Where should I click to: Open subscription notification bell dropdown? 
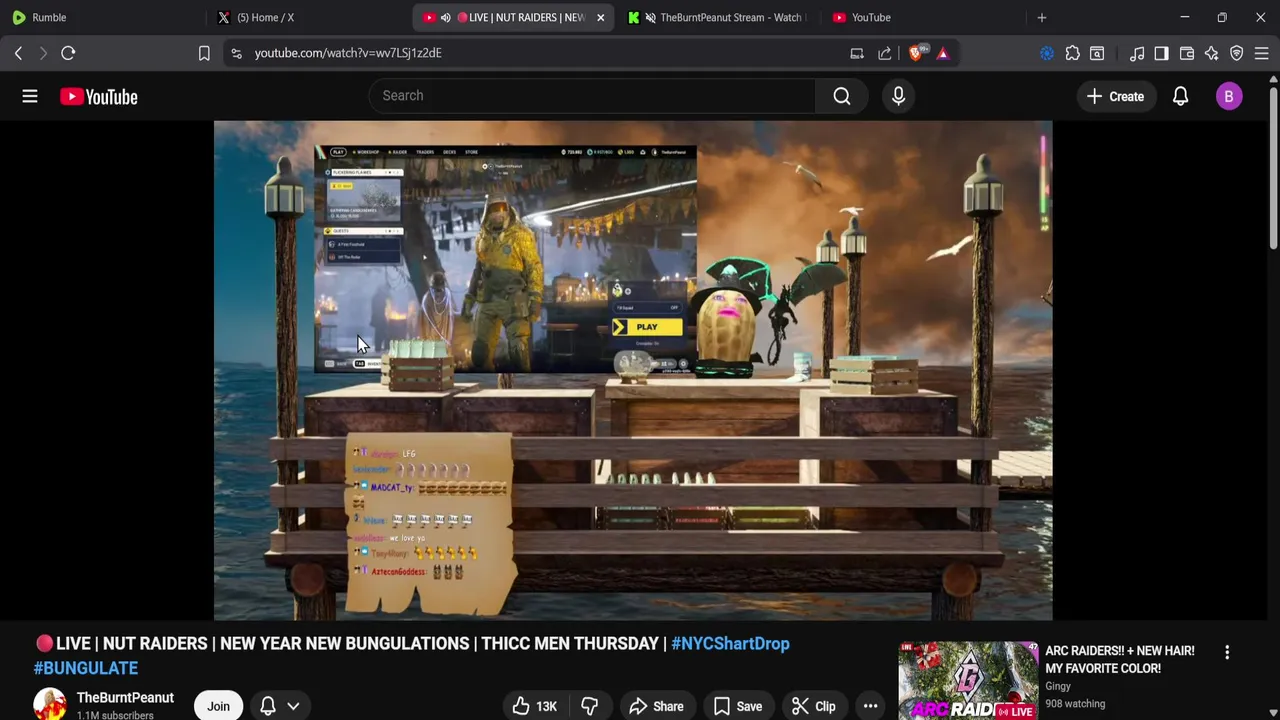pyautogui.click(x=280, y=706)
